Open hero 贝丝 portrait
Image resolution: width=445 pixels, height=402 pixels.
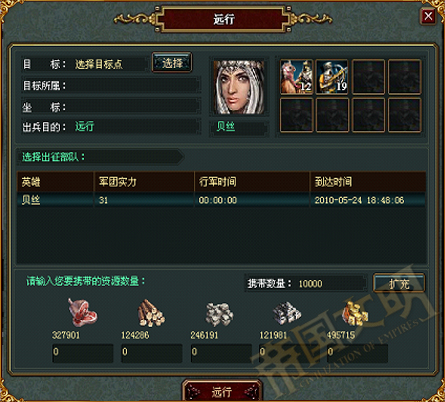point(239,88)
